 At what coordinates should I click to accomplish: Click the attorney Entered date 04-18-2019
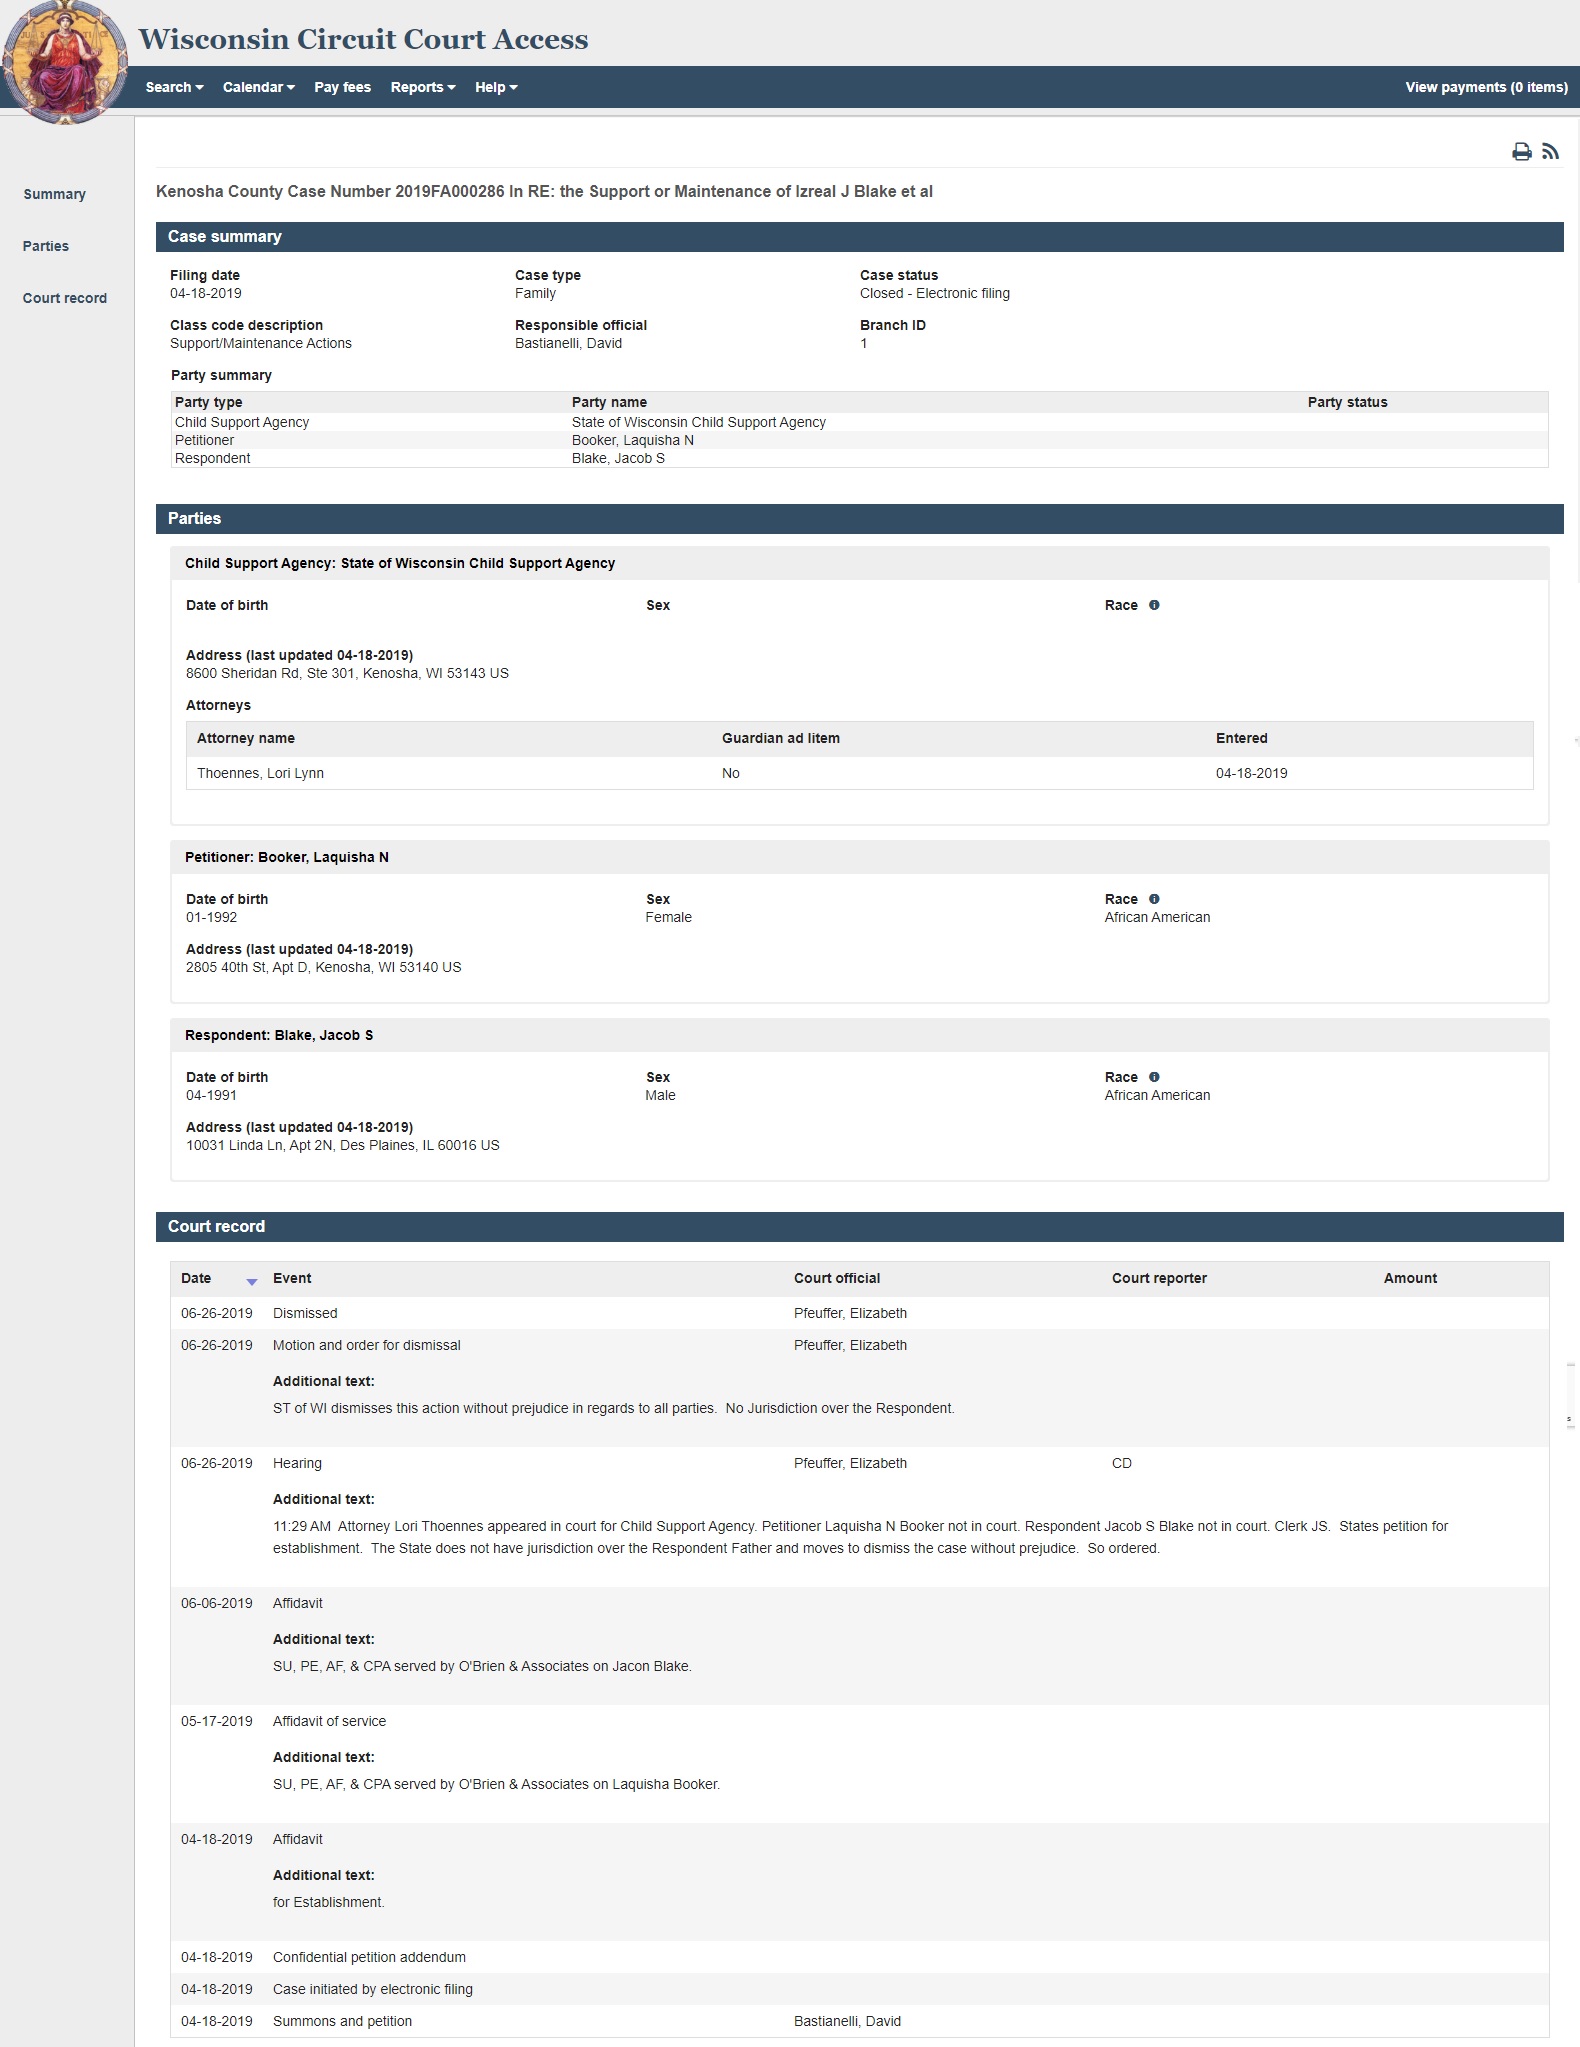pos(1252,773)
